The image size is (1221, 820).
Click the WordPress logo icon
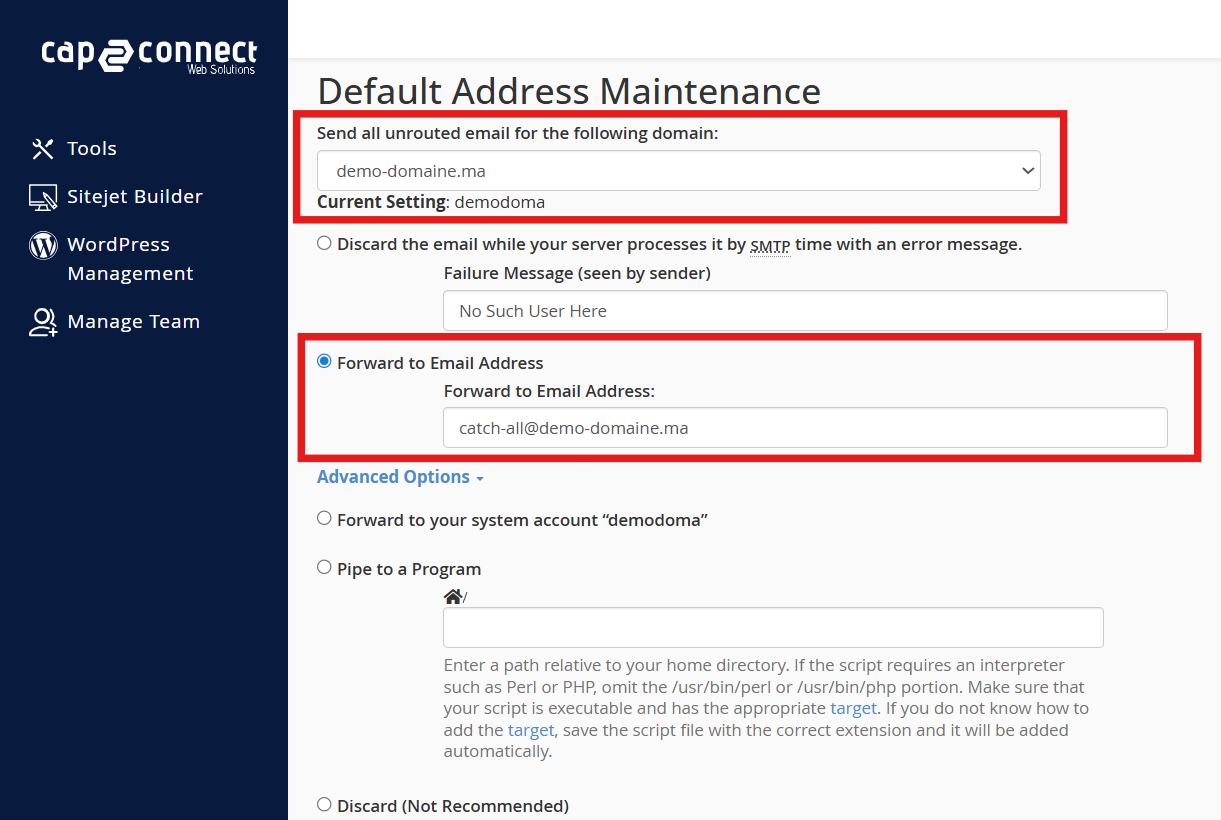[x=43, y=245]
